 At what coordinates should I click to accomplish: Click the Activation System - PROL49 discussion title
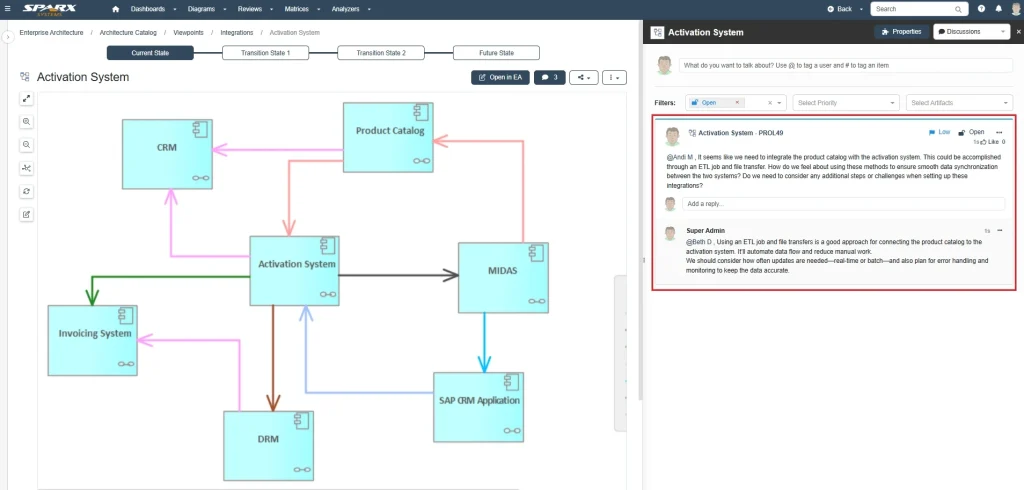coord(741,133)
